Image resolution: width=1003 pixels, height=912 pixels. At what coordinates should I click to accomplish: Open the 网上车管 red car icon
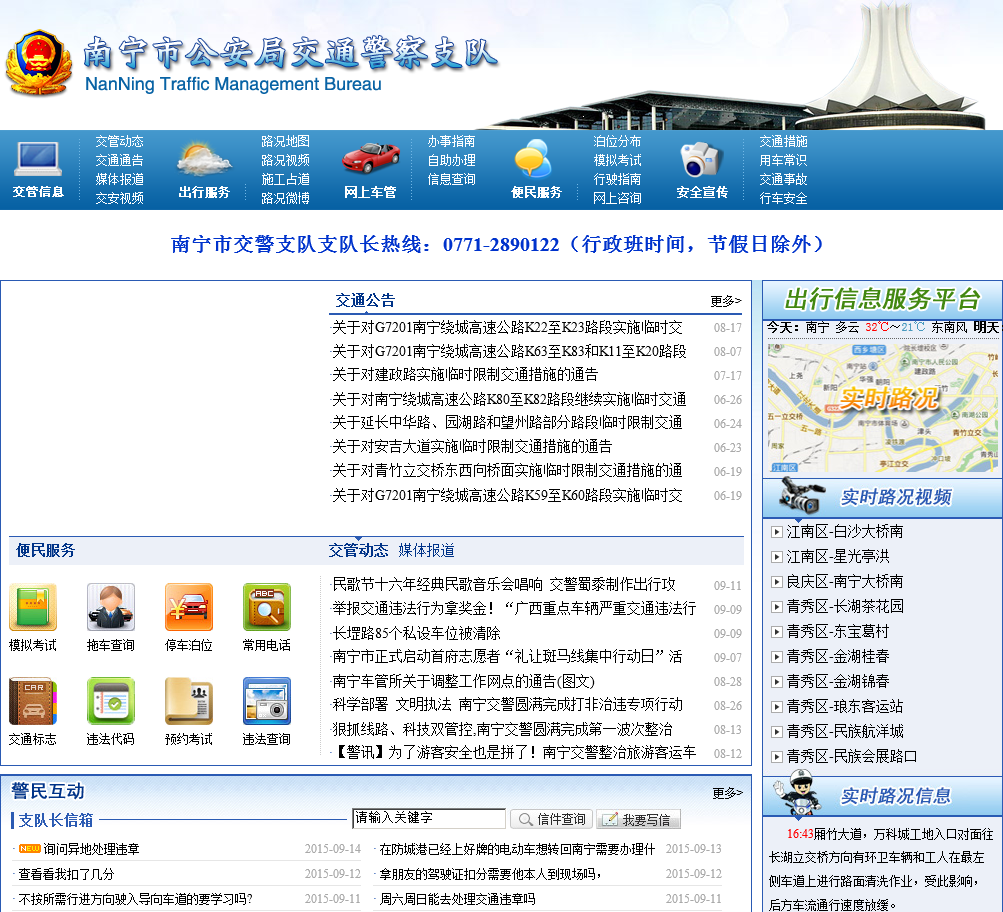(x=370, y=160)
